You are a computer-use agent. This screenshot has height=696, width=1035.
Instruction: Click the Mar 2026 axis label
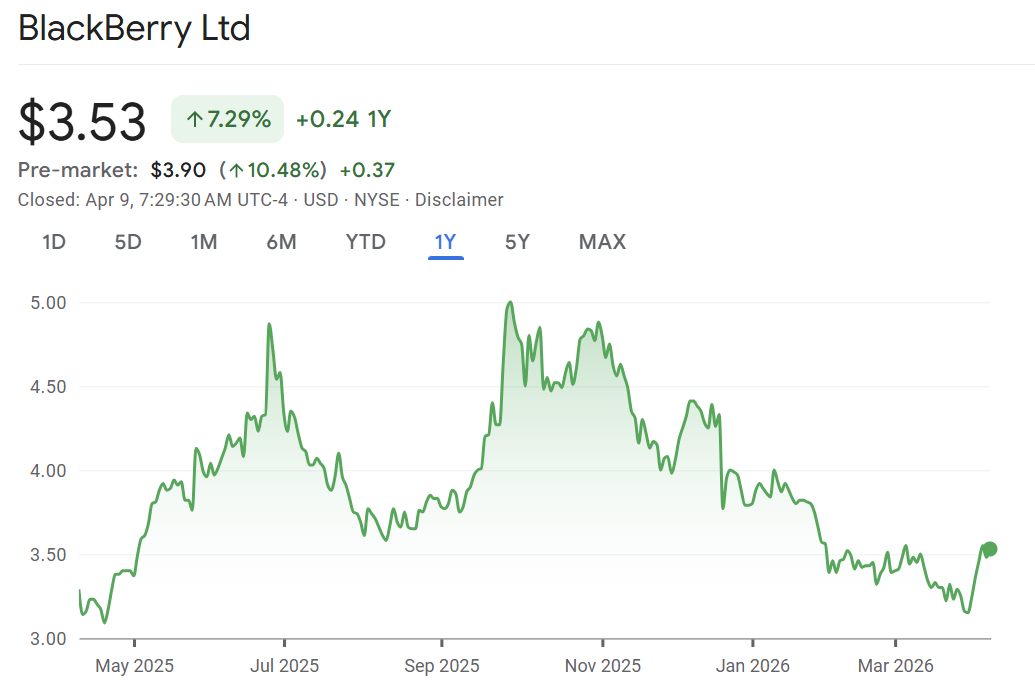895,666
